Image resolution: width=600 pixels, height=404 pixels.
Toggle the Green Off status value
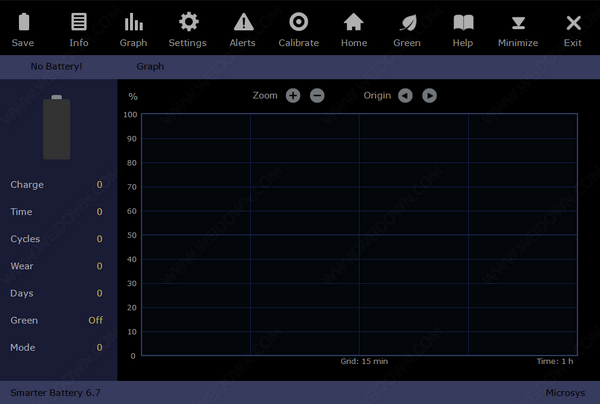pyautogui.click(x=95, y=320)
